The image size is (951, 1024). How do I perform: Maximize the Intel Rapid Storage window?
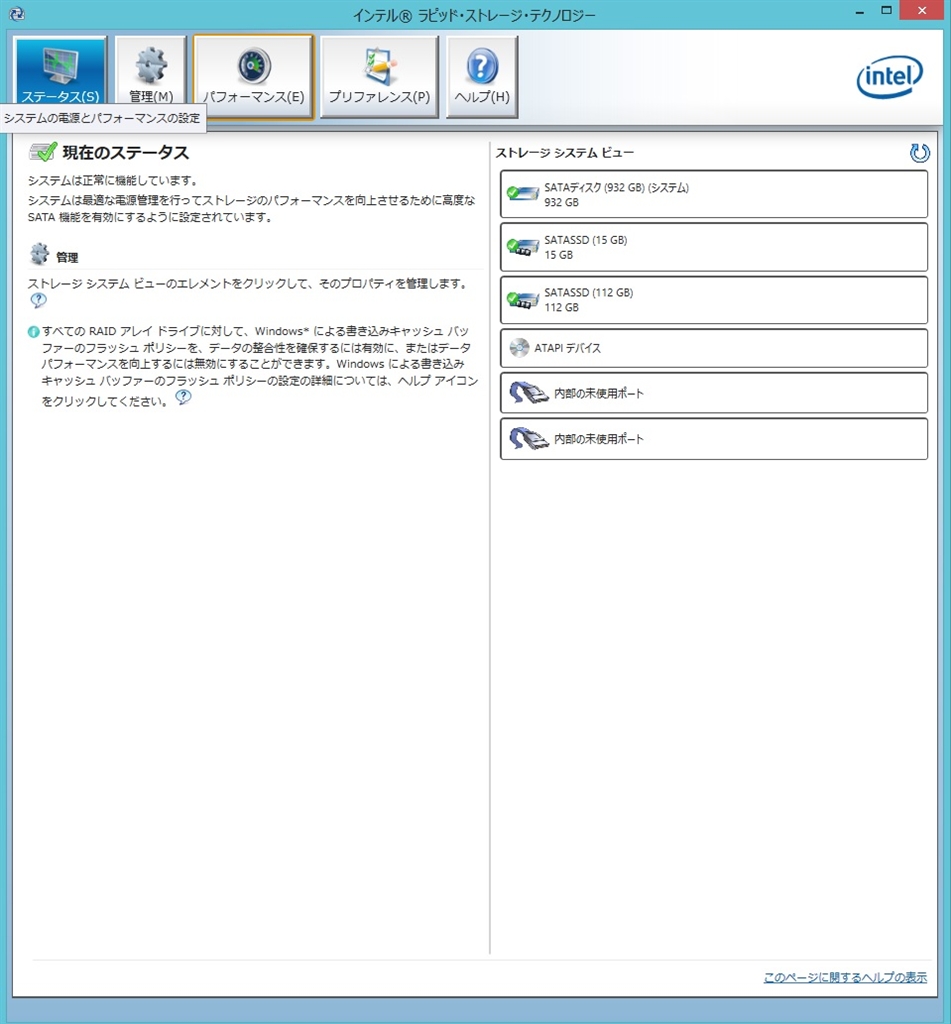tap(886, 11)
